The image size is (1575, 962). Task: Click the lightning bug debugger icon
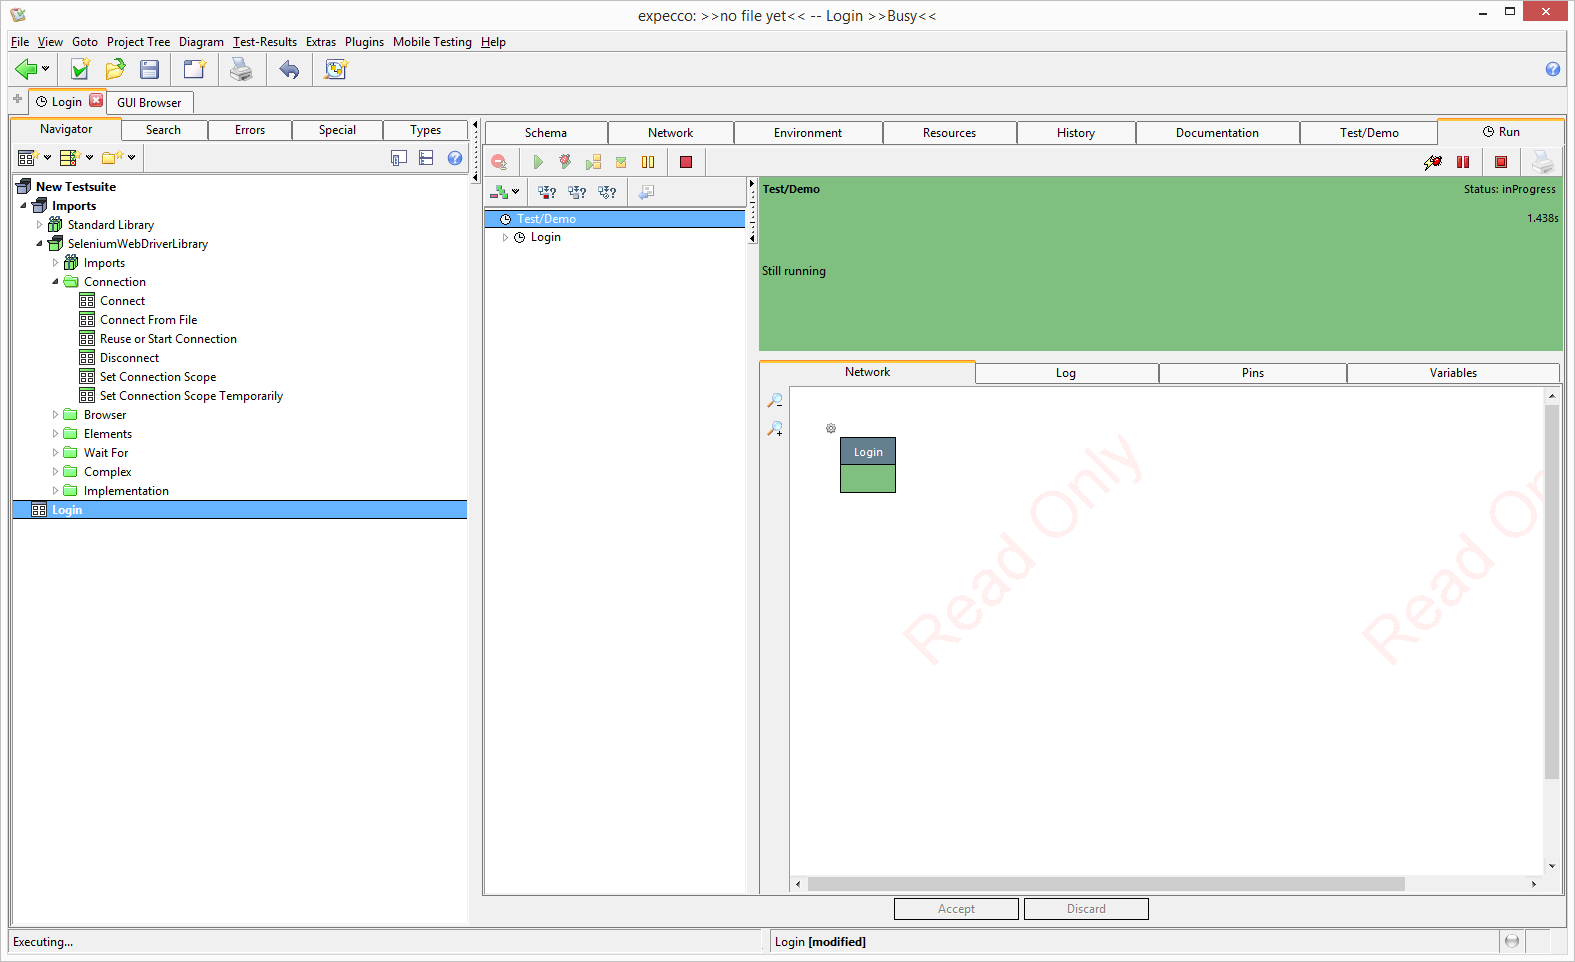(1432, 162)
